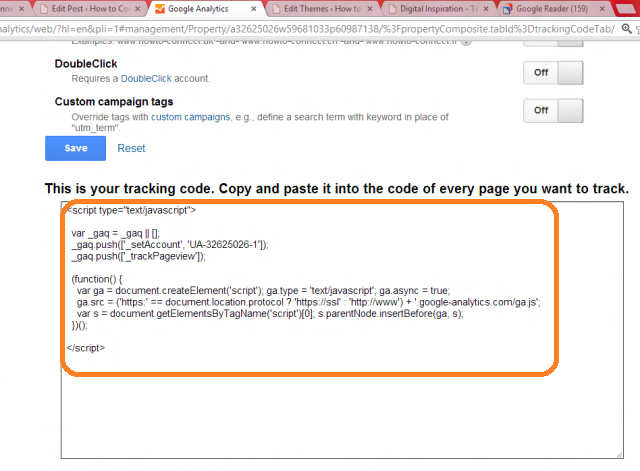640x471 pixels.
Task: Click the ga.src google-analytics.com/ga.js line
Action: [308, 302]
